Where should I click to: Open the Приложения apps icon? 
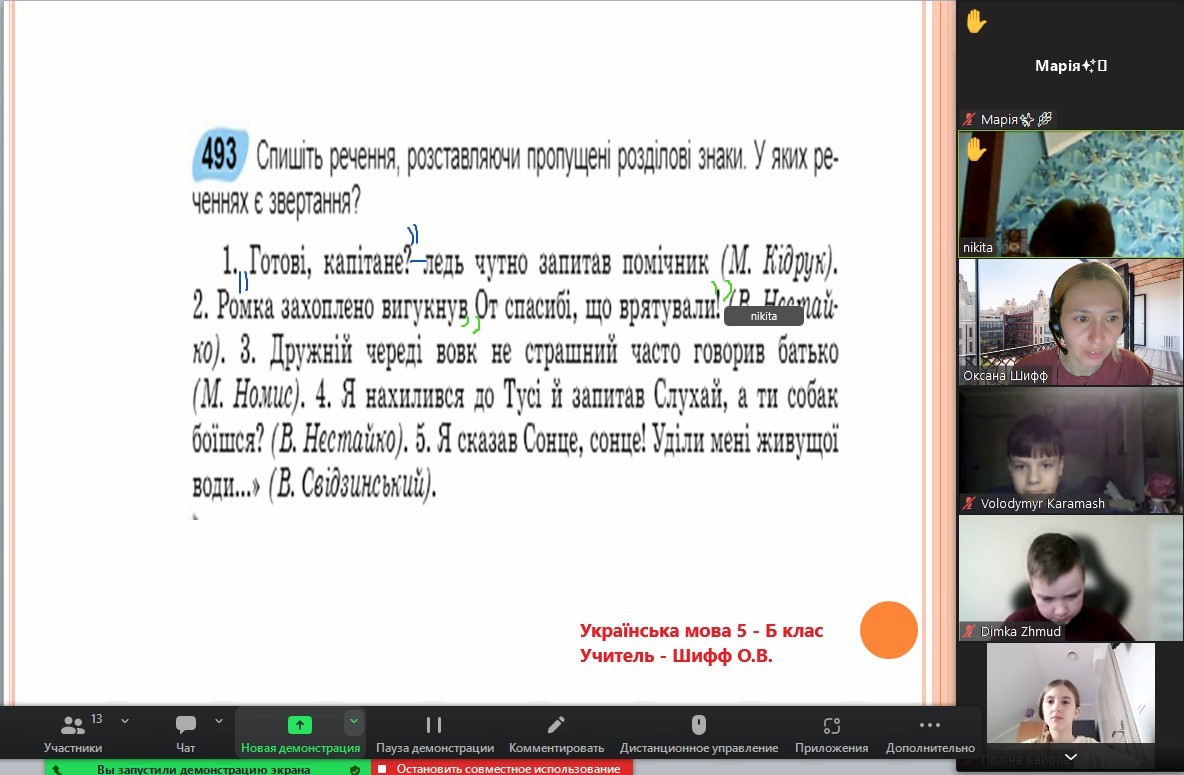[x=831, y=727]
